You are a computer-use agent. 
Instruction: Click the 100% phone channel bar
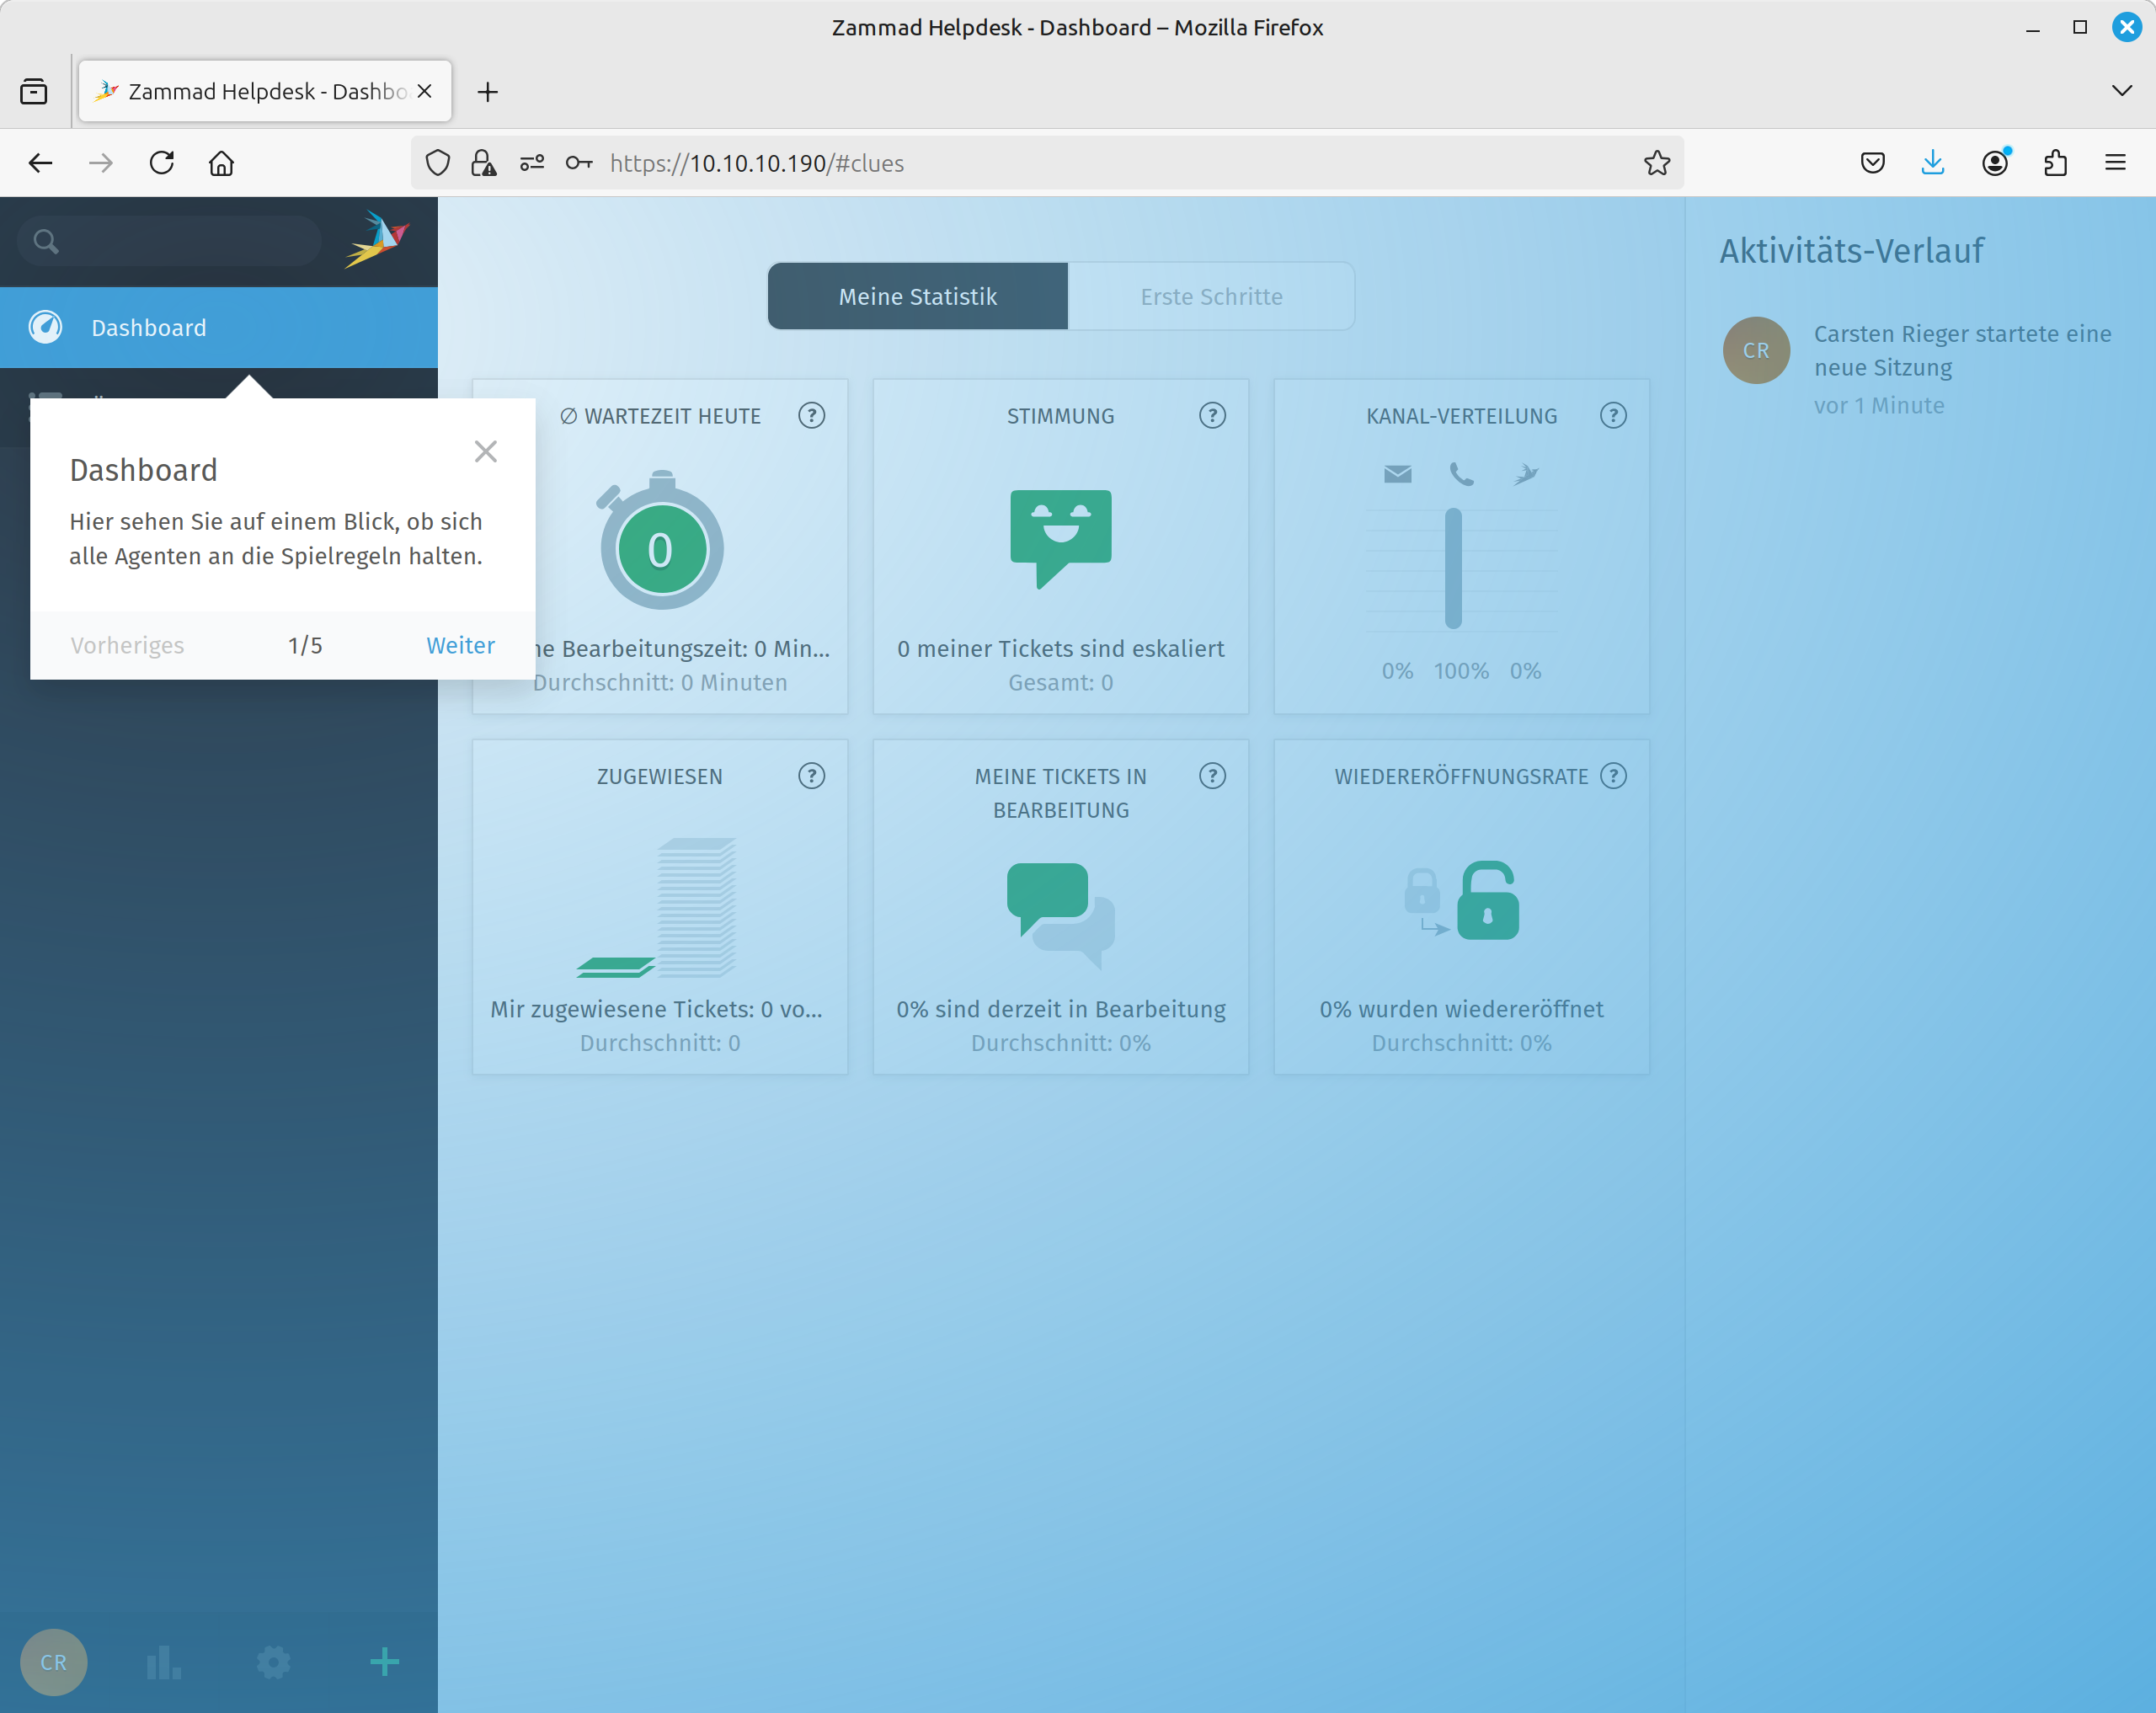[x=1453, y=569]
